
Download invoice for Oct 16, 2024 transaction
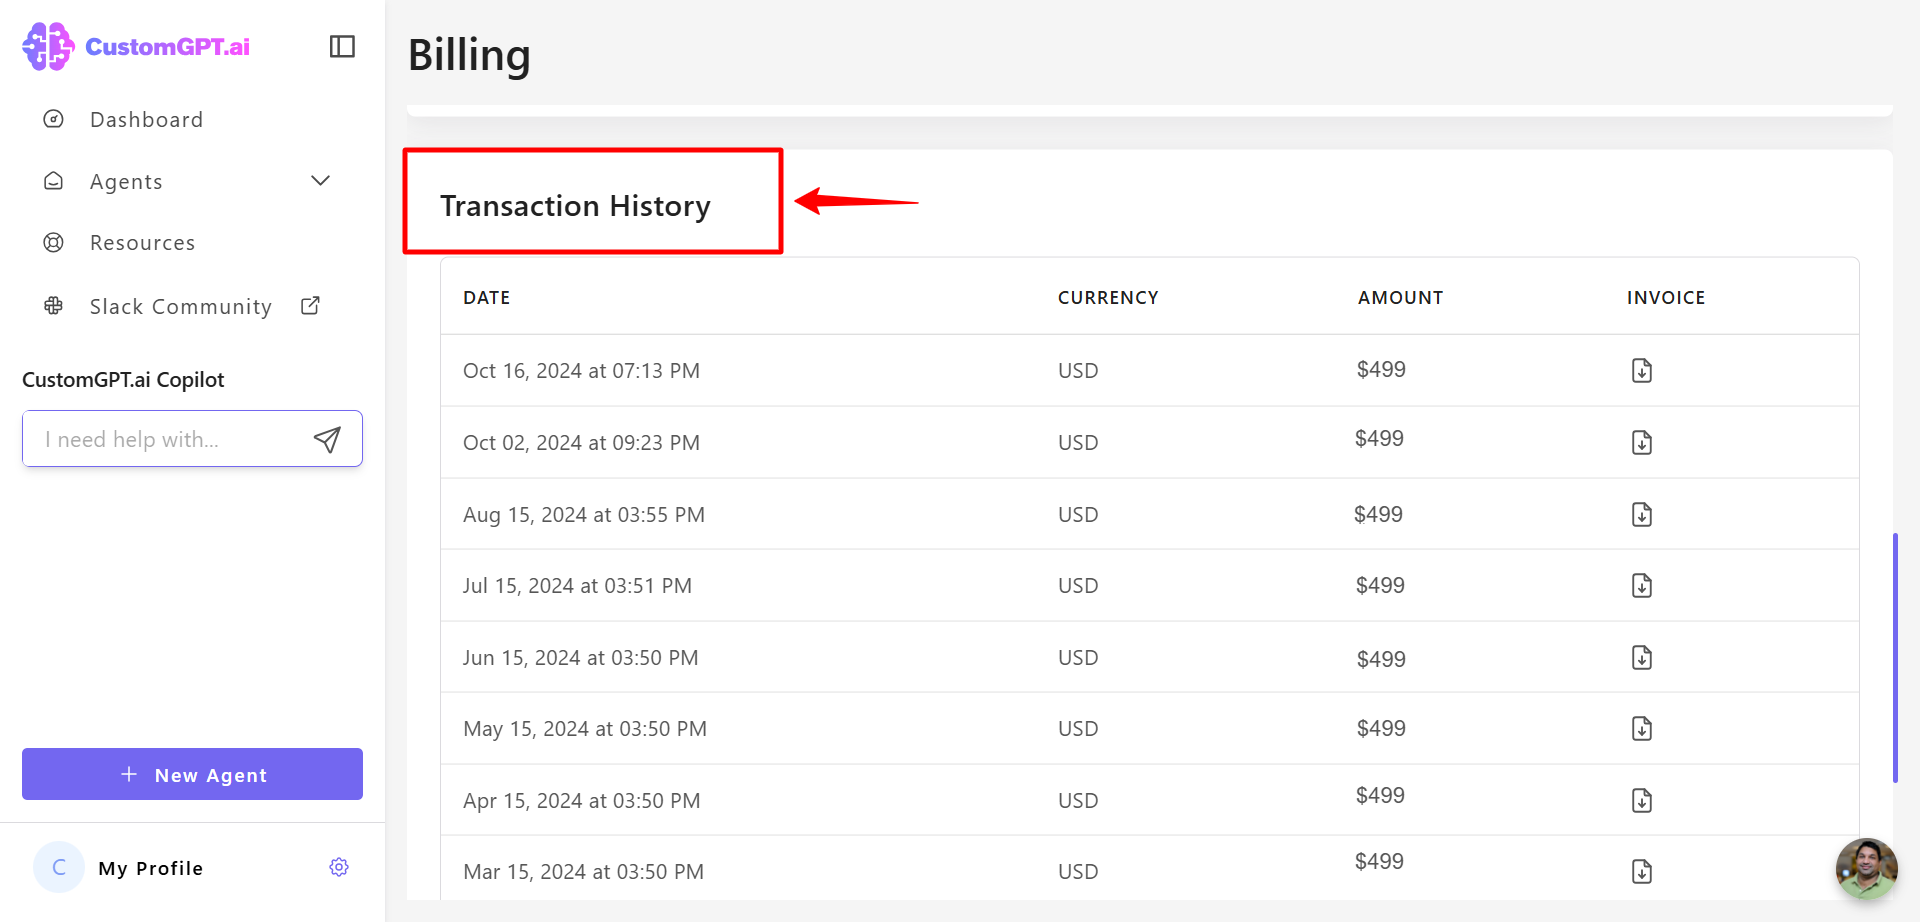click(x=1641, y=371)
